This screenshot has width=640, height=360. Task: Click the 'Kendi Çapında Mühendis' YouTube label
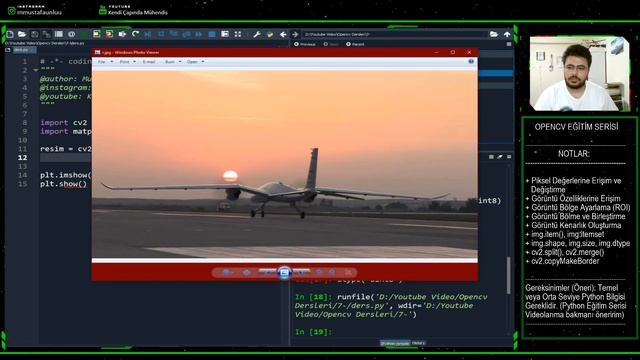click(138, 13)
